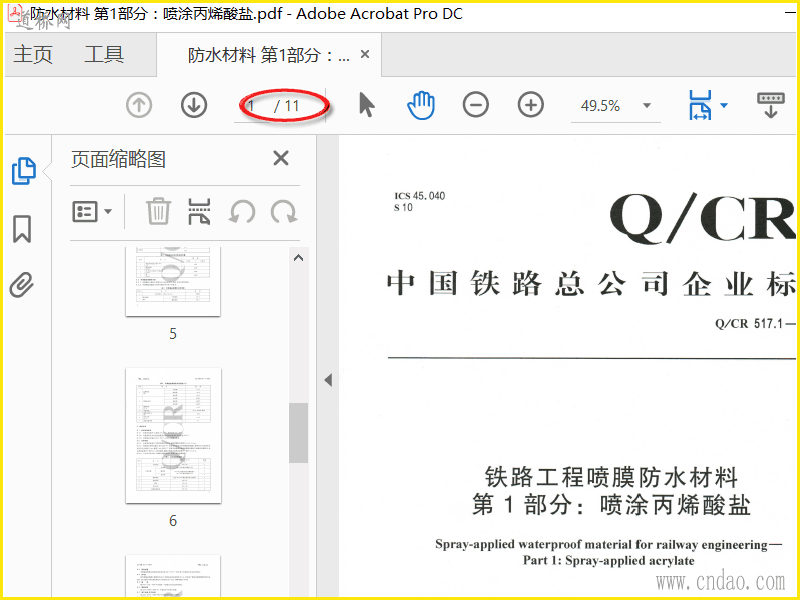The height and width of the screenshot is (600, 800).
Task: Click the current page number field
Action: click(253, 106)
